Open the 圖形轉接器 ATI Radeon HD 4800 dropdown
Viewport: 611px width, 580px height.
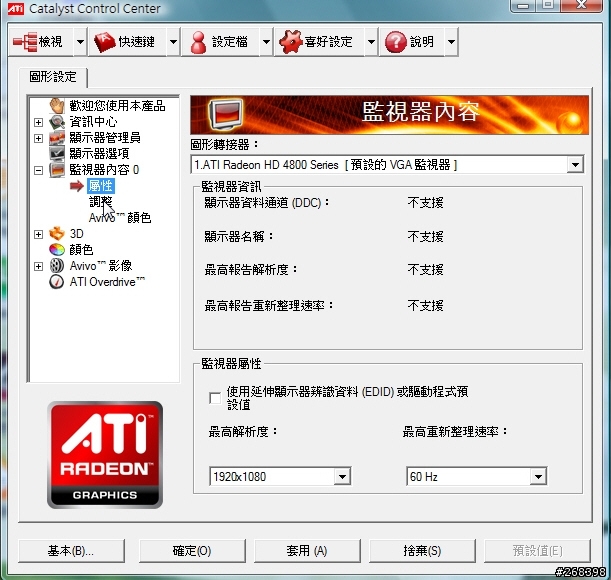575,164
